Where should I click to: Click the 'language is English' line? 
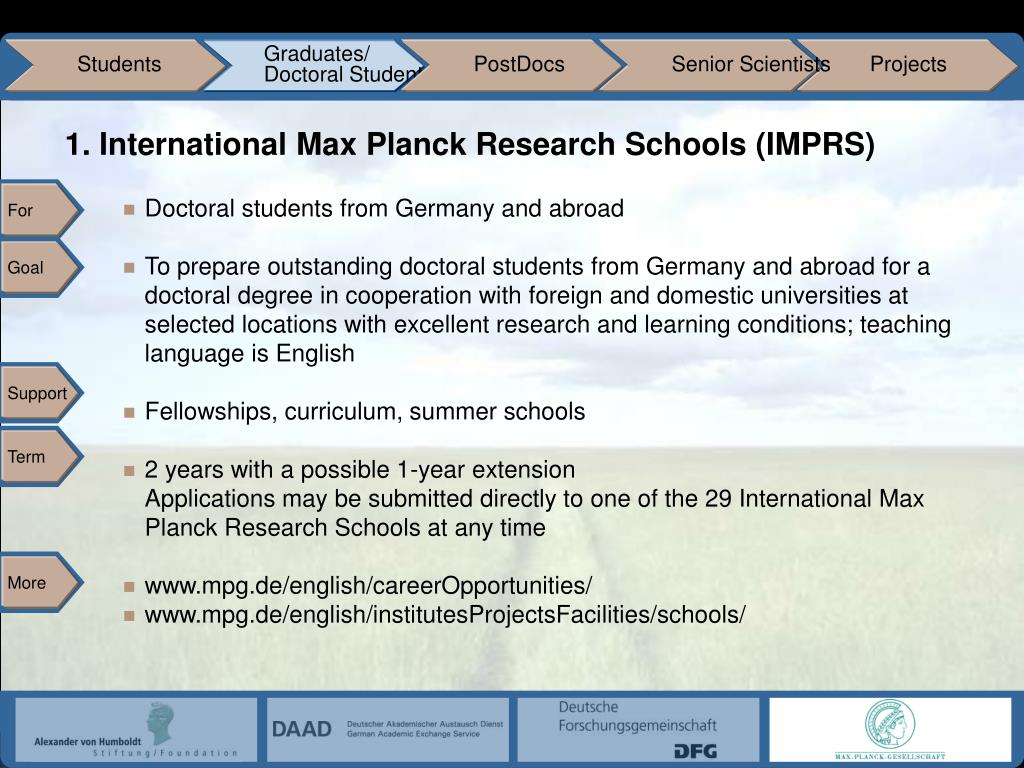click(249, 354)
